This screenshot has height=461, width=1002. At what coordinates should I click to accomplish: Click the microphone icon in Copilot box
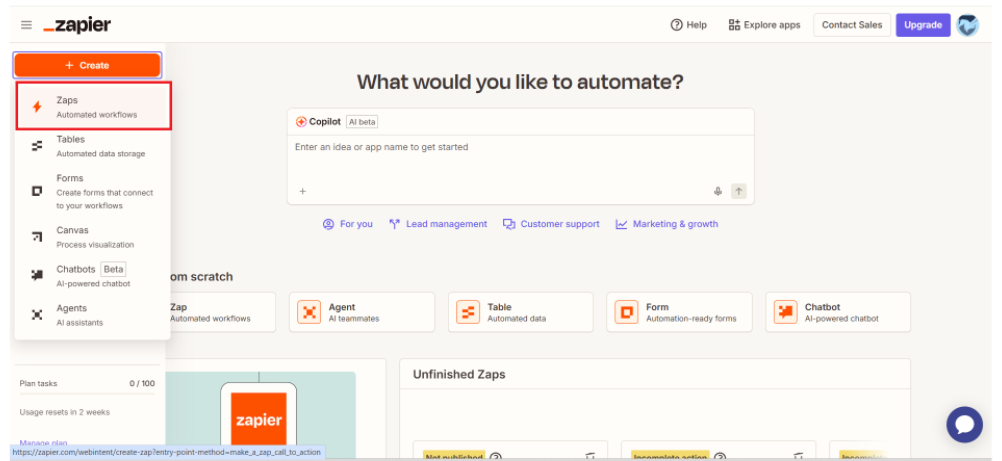point(718,191)
